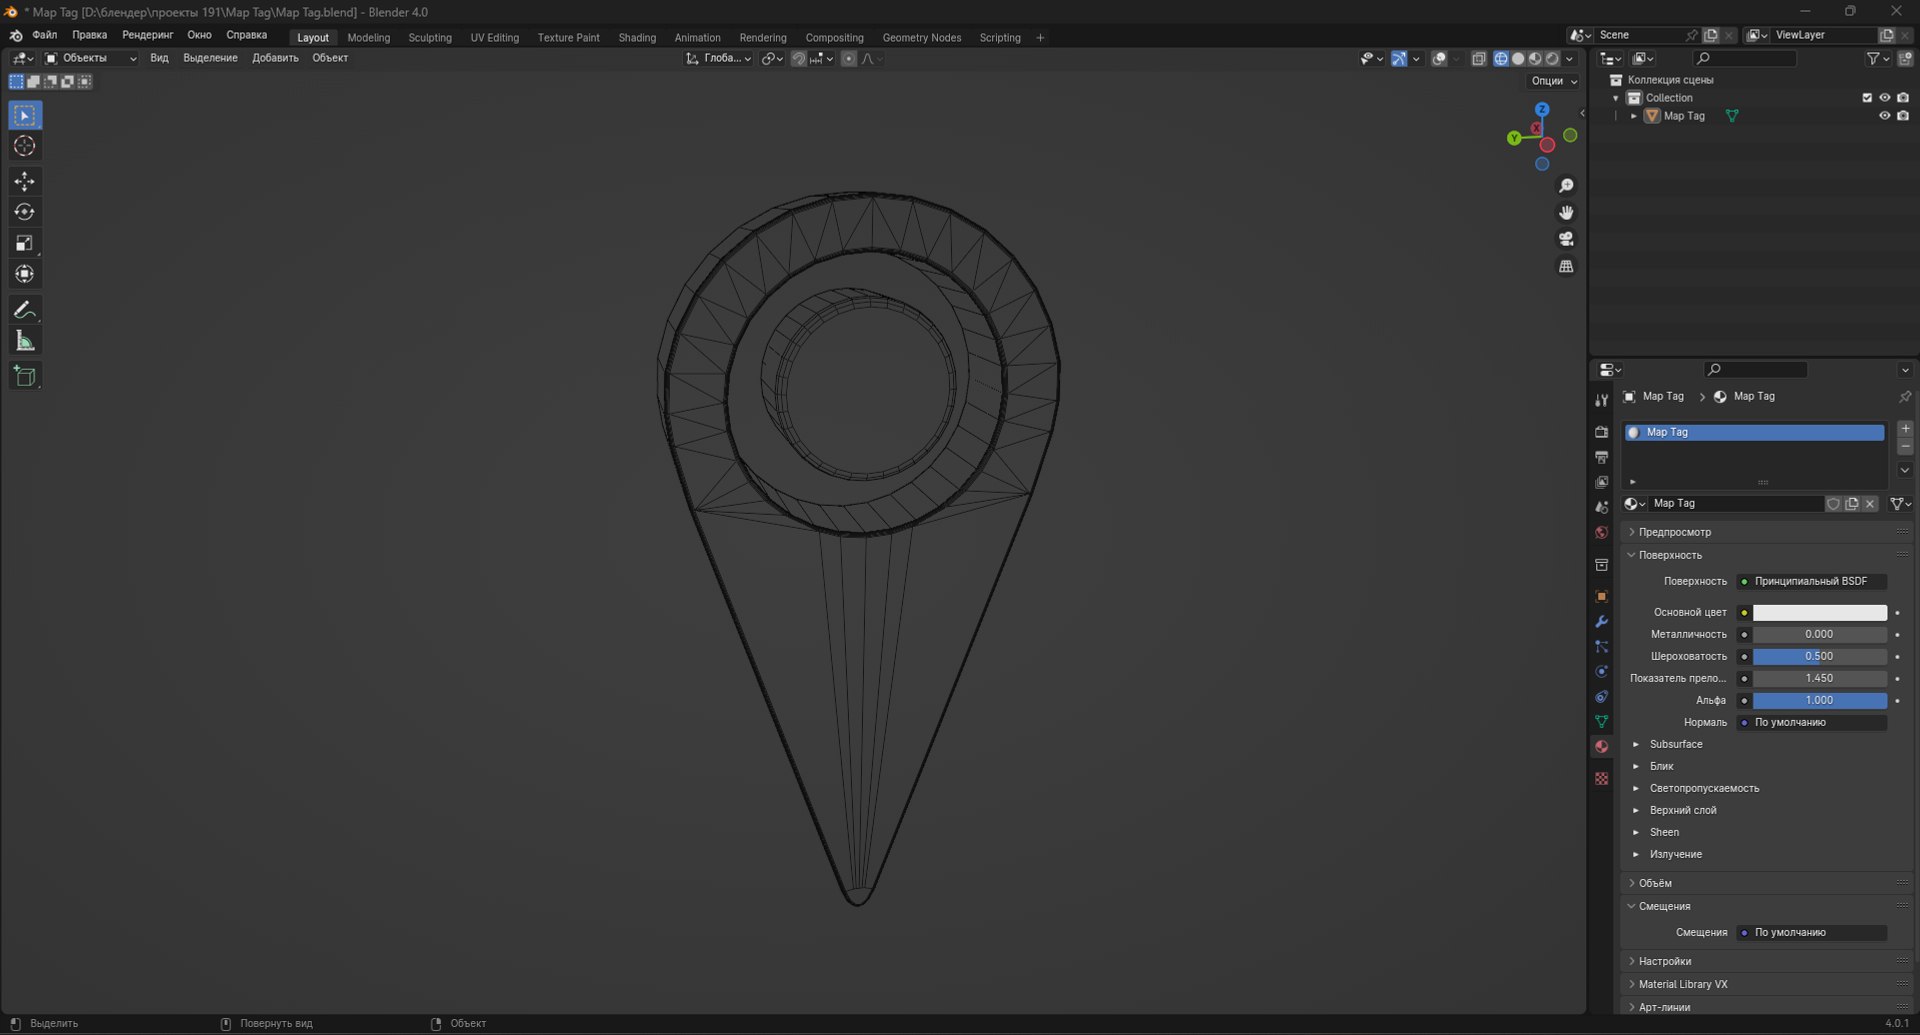Open the Render properties tab
The image size is (1920, 1035).
pyautogui.click(x=1601, y=432)
